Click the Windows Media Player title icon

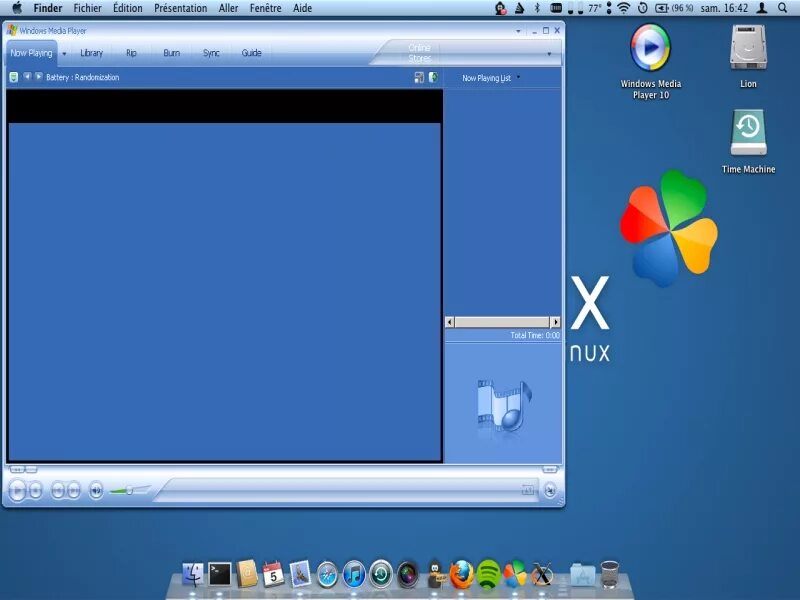click(x=12, y=31)
